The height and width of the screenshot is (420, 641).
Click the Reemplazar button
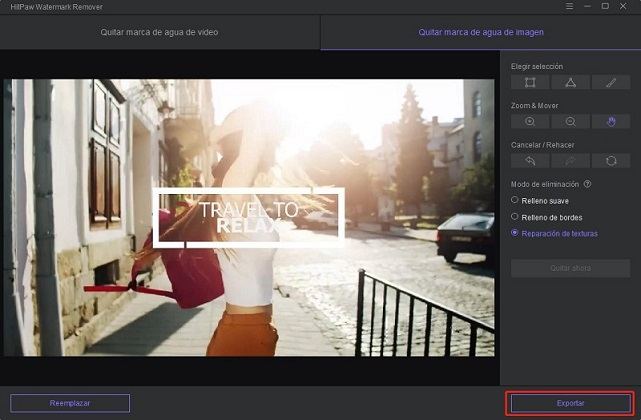70,403
